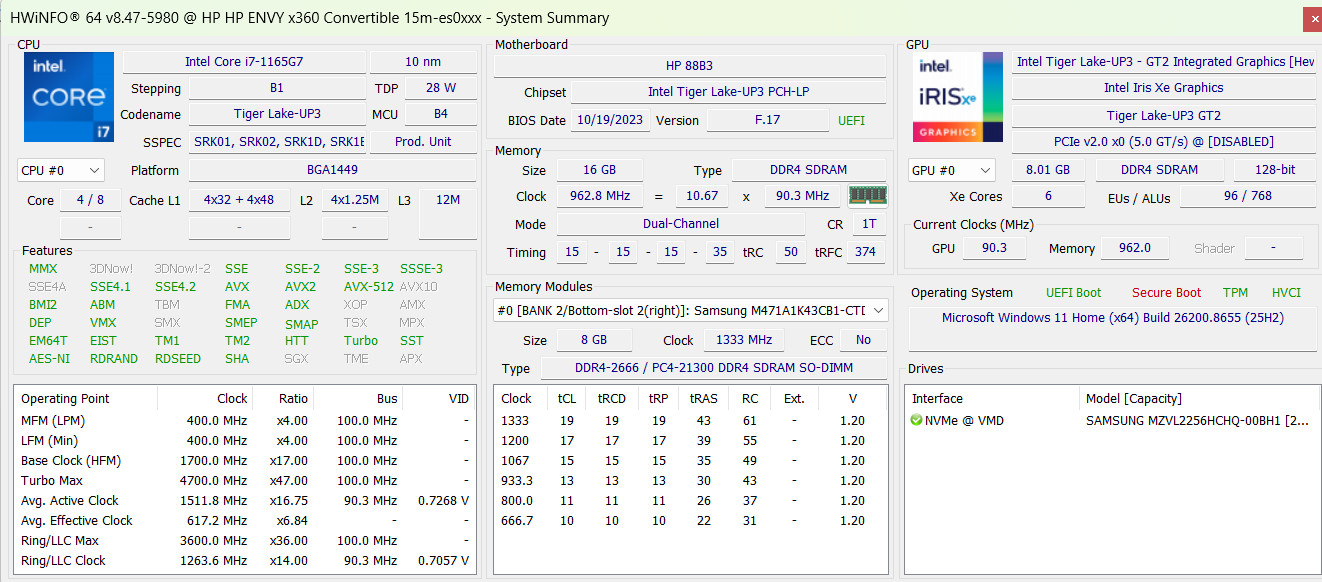Select the Ring/LLC Max row
Screen dimensions: 1322x582
(x=245, y=540)
